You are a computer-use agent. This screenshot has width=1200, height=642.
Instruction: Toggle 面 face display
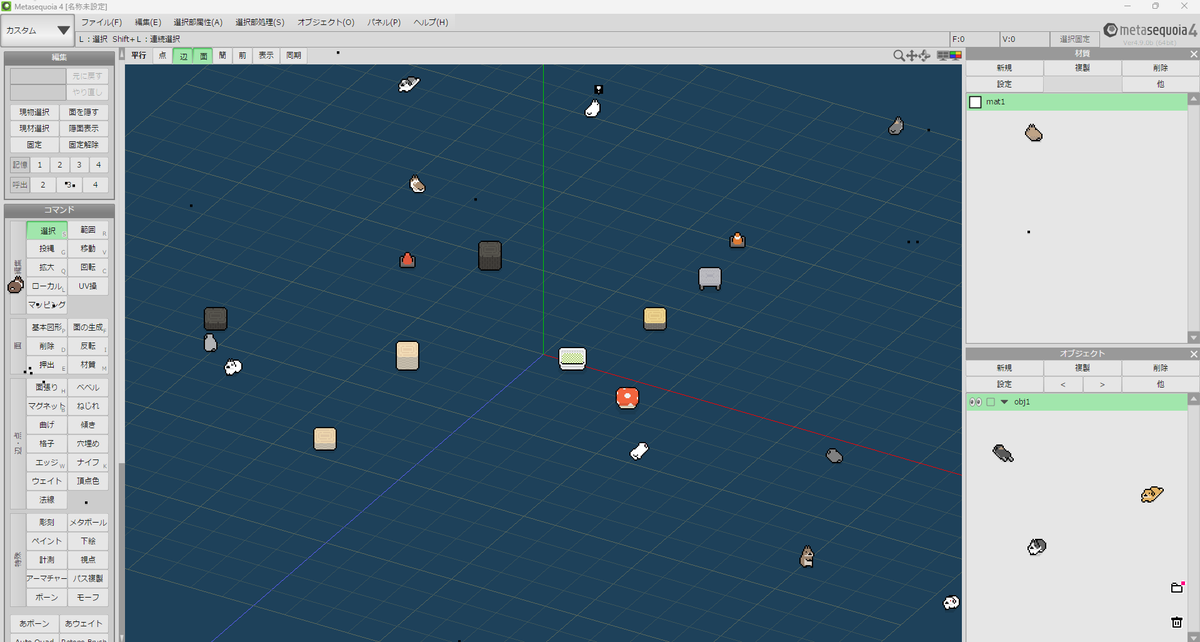point(203,56)
